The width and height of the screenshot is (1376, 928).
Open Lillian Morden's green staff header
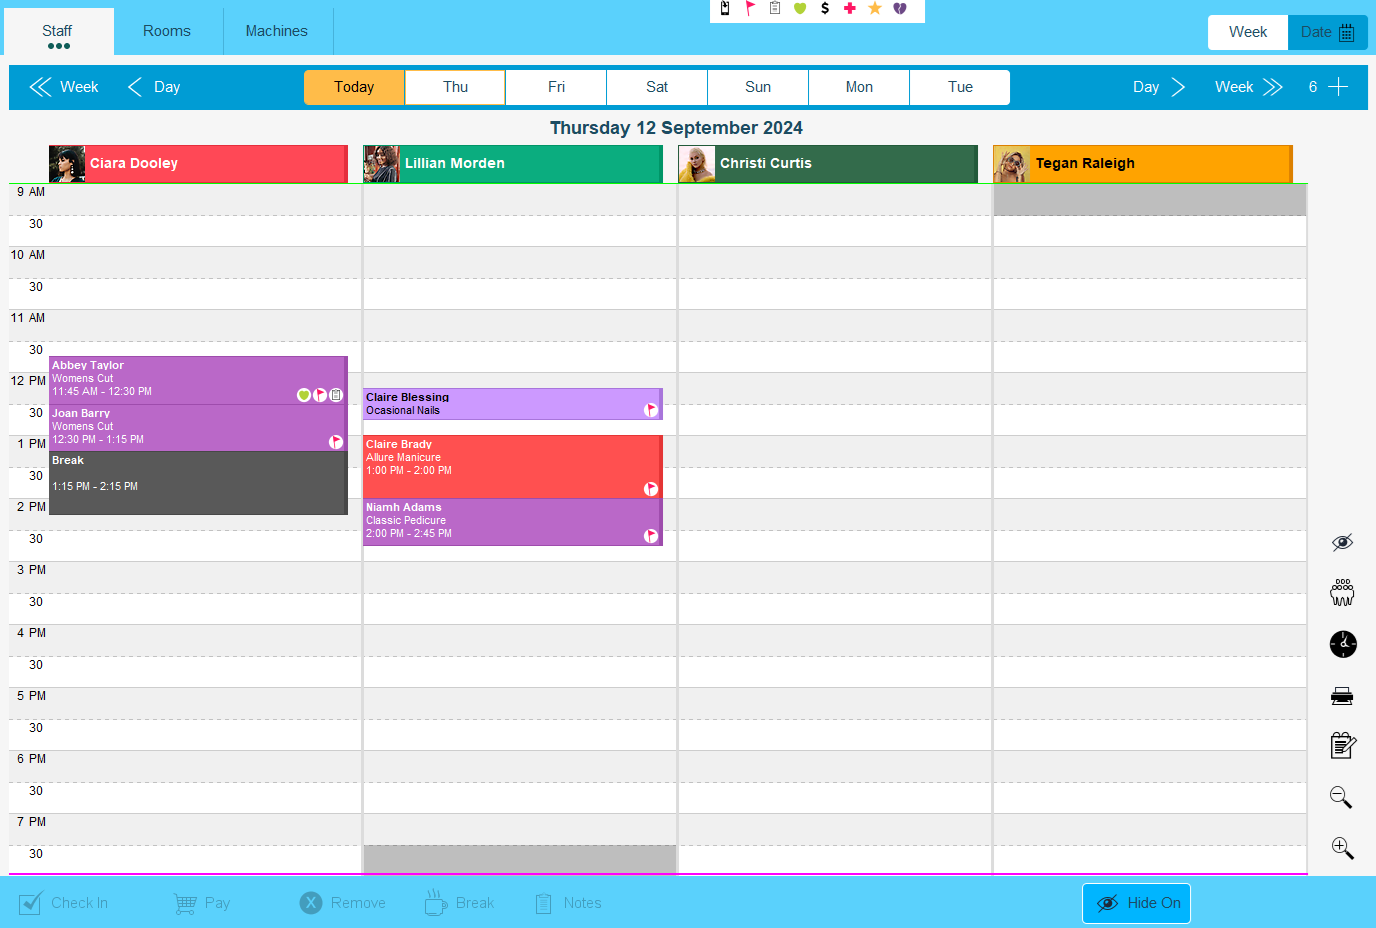point(513,164)
